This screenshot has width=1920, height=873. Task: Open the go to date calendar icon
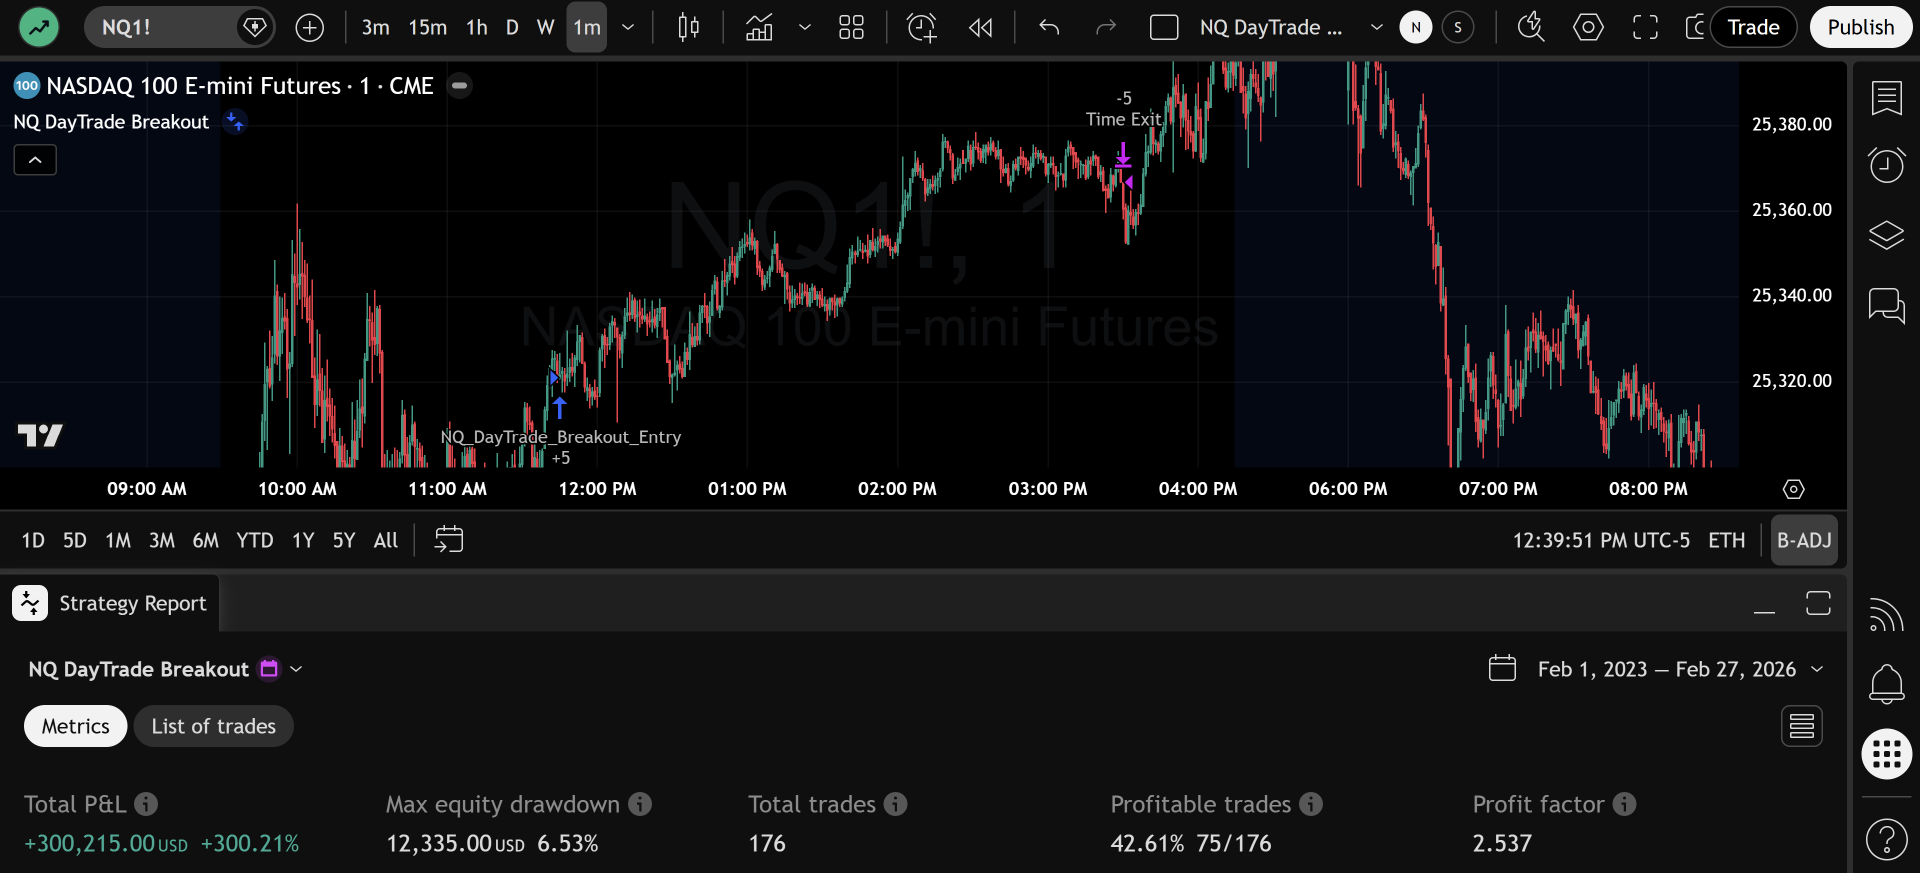coord(449,540)
